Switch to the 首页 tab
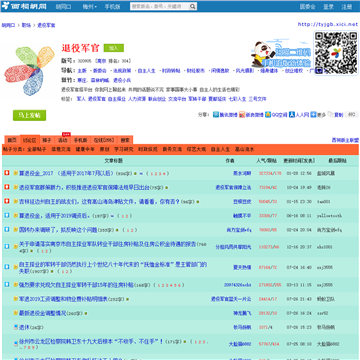 tap(12, 140)
